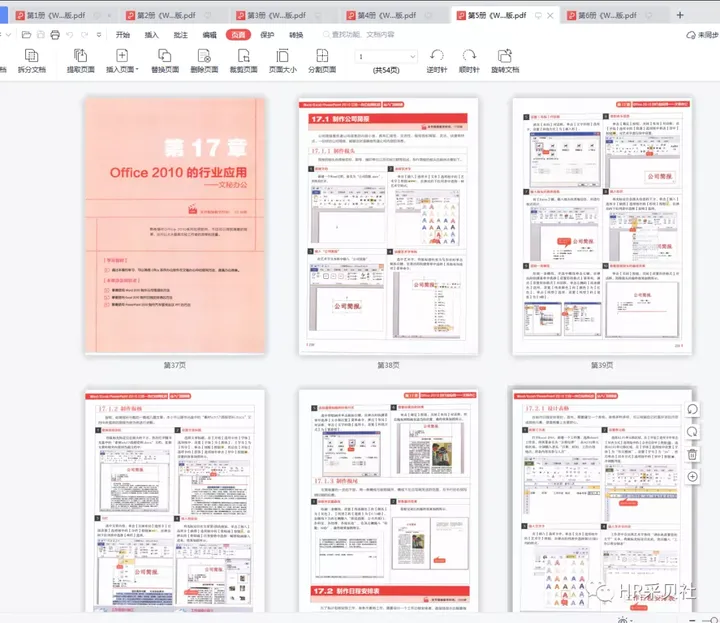Switch to the 第3册 PDF tab
The image size is (720, 623).
[276, 15]
